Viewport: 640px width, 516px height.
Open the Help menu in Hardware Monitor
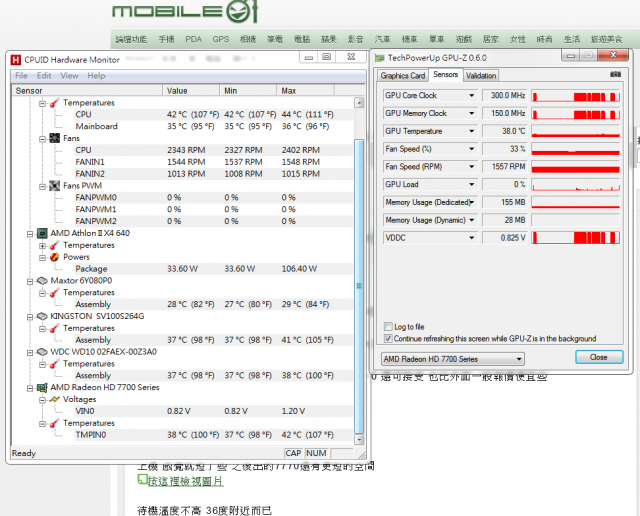[96, 76]
